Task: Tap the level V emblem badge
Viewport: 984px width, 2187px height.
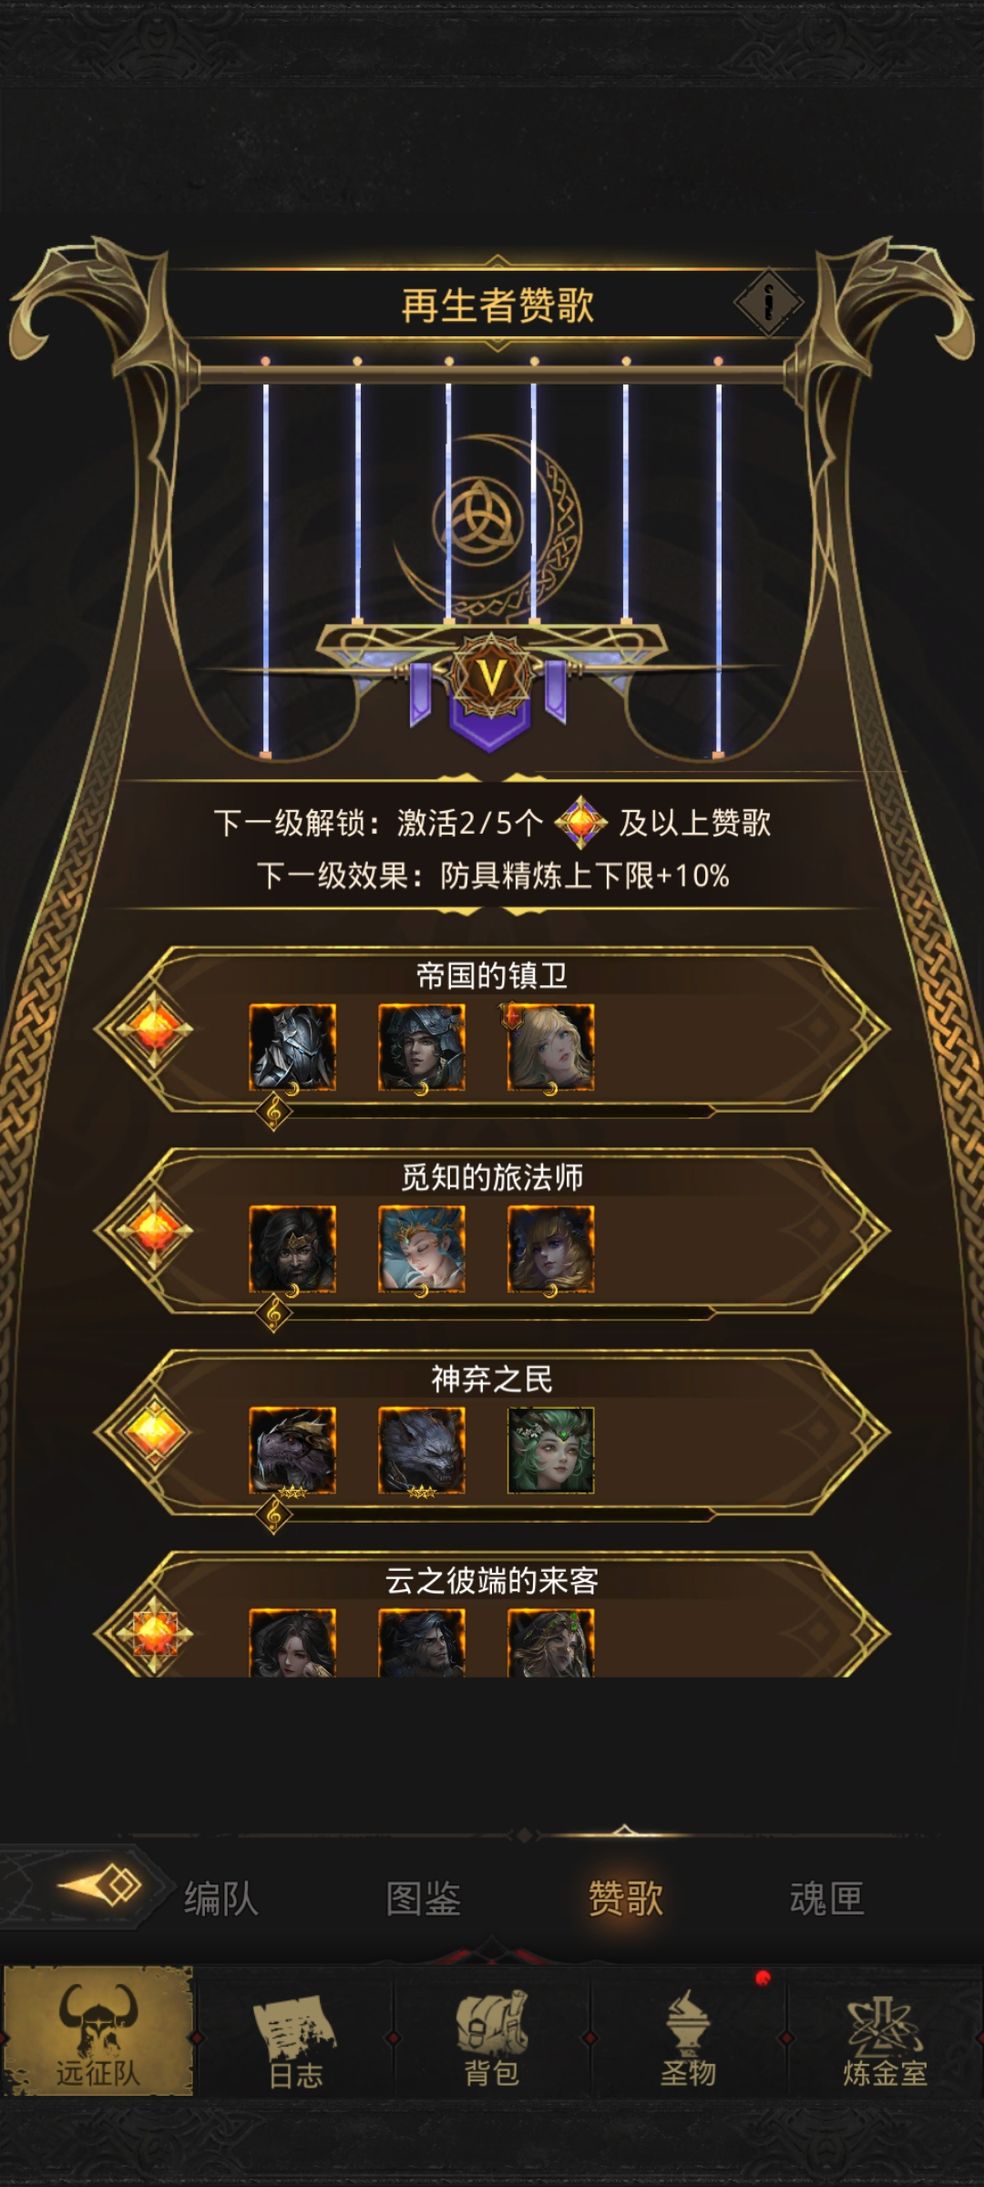Action: coord(490,678)
